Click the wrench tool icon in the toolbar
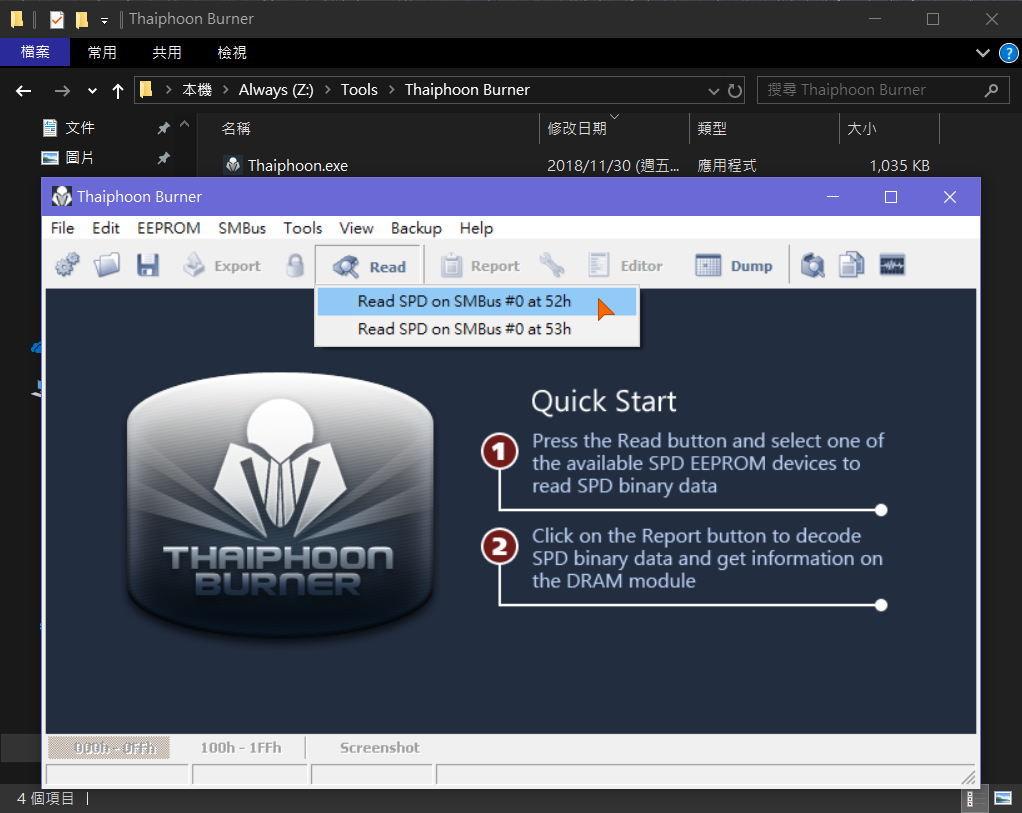The width and height of the screenshot is (1022, 813). pyautogui.click(x=552, y=265)
